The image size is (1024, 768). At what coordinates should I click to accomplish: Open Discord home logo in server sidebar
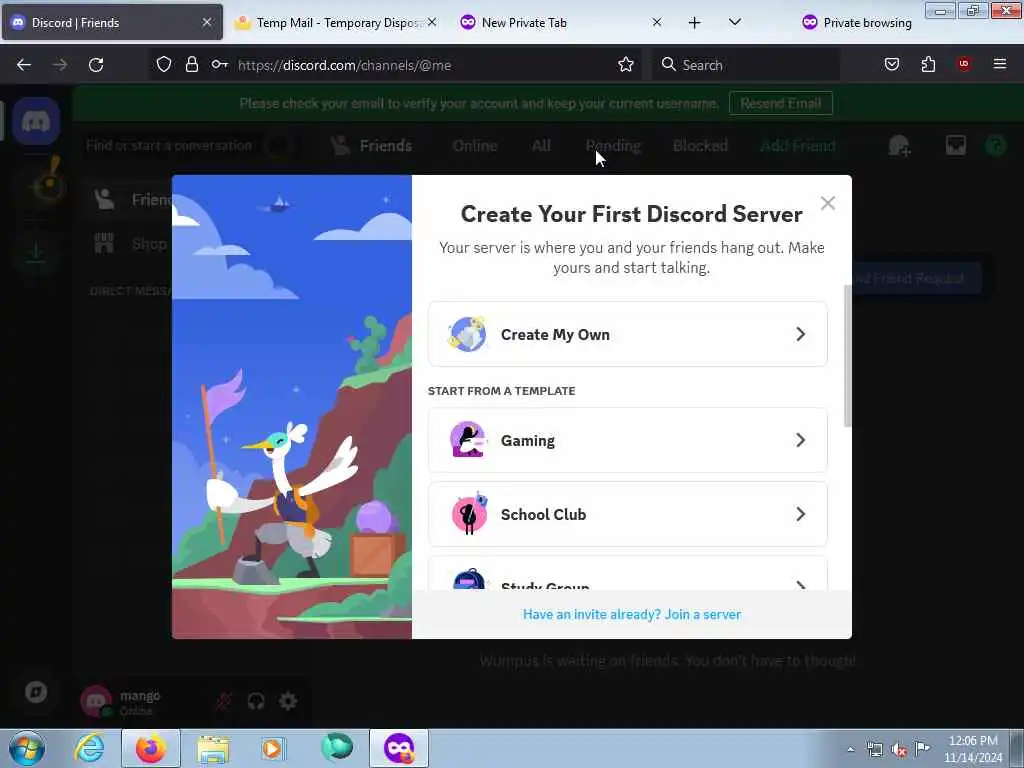36,121
